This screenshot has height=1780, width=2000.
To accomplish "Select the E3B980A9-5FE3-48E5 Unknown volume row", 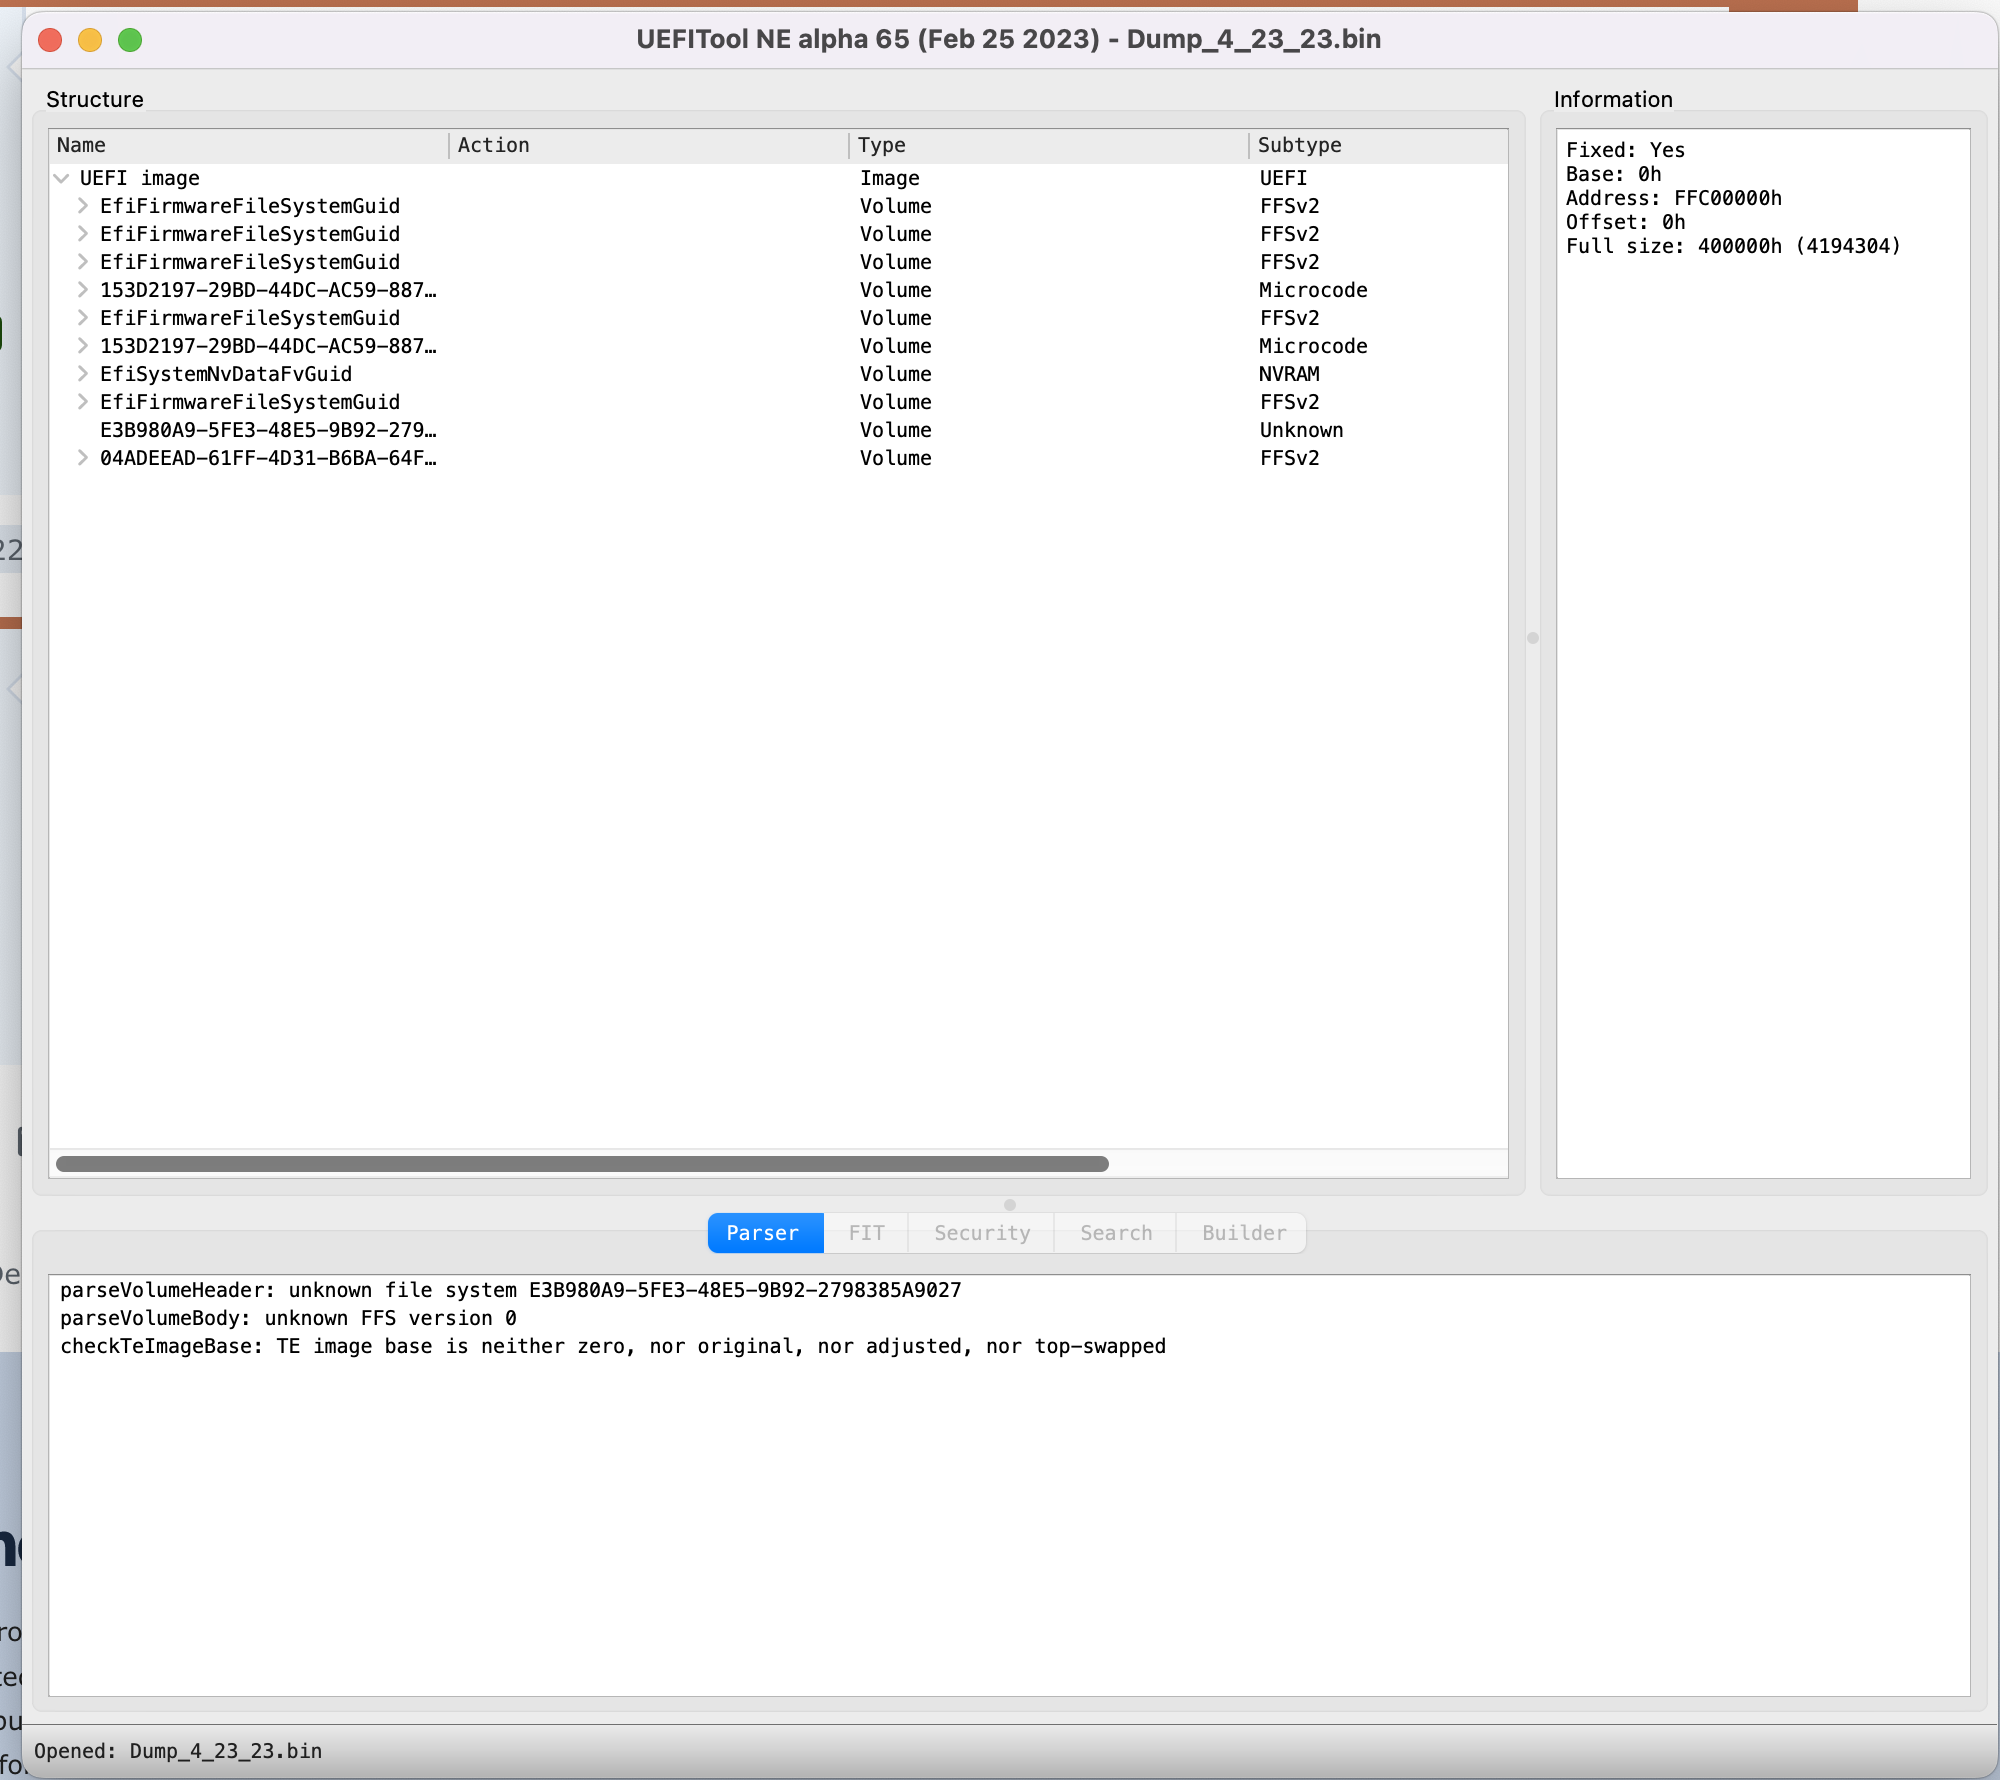I will pos(267,430).
